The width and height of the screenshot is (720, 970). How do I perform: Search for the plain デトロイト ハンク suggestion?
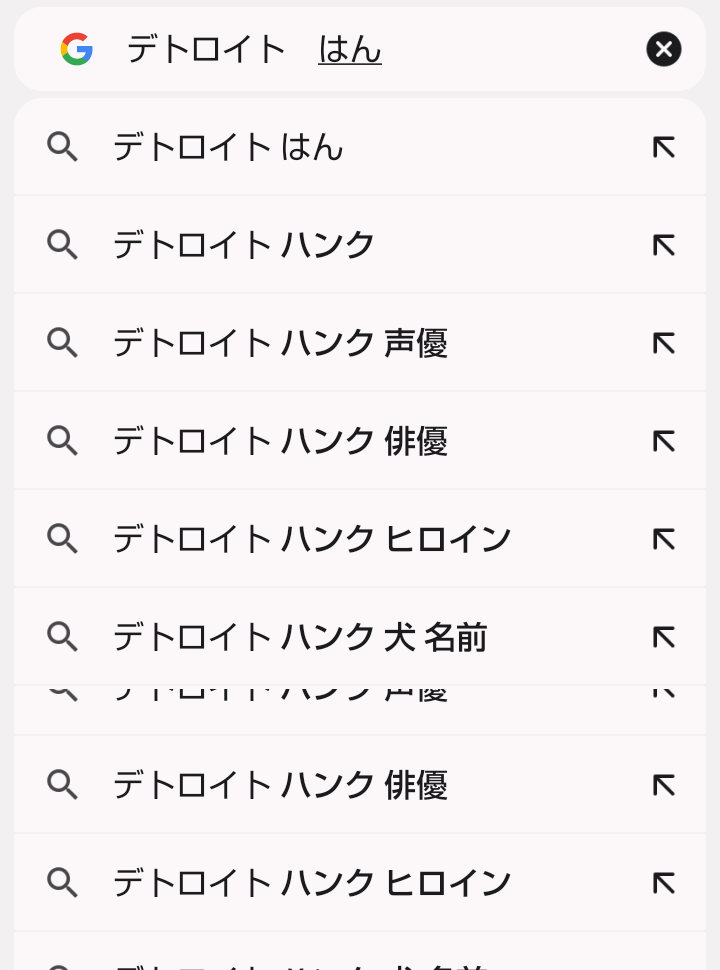tap(244, 245)
